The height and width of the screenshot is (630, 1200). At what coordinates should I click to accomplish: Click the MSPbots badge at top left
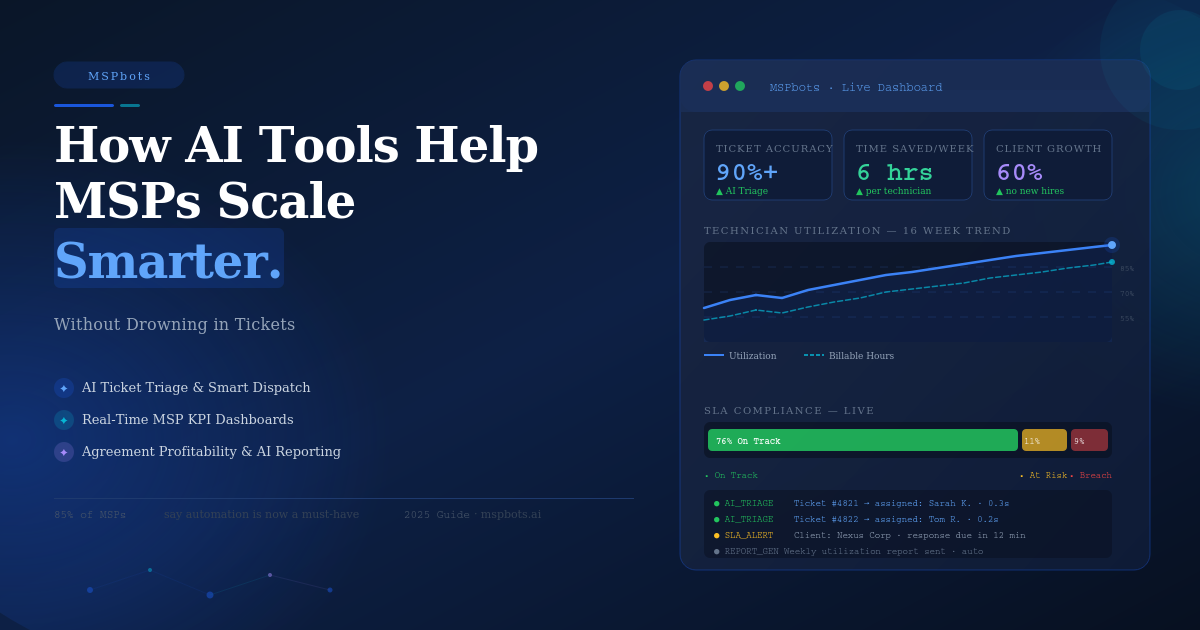coord(119,76)
